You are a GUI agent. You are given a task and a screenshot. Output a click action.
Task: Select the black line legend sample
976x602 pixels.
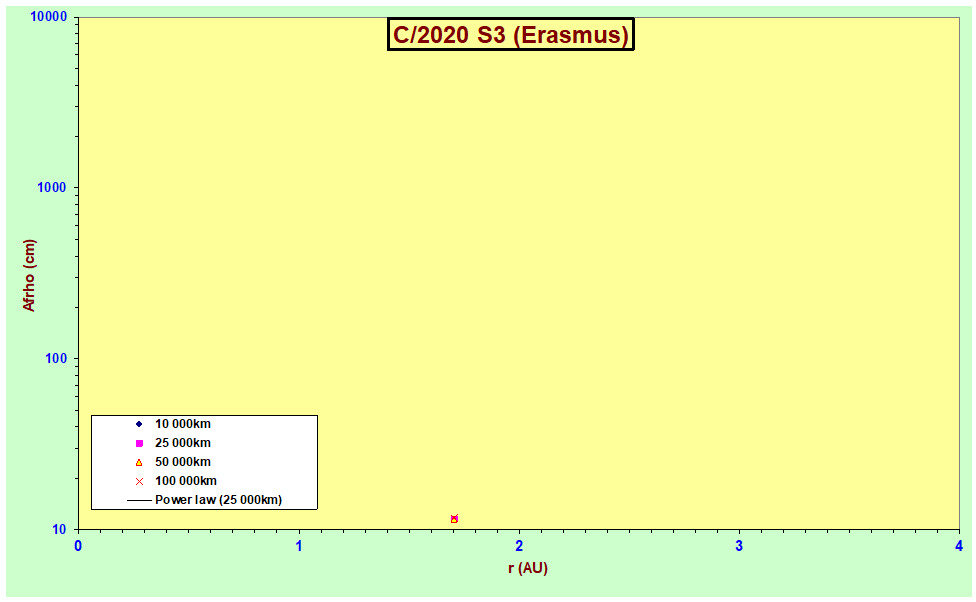coord(139,501)
